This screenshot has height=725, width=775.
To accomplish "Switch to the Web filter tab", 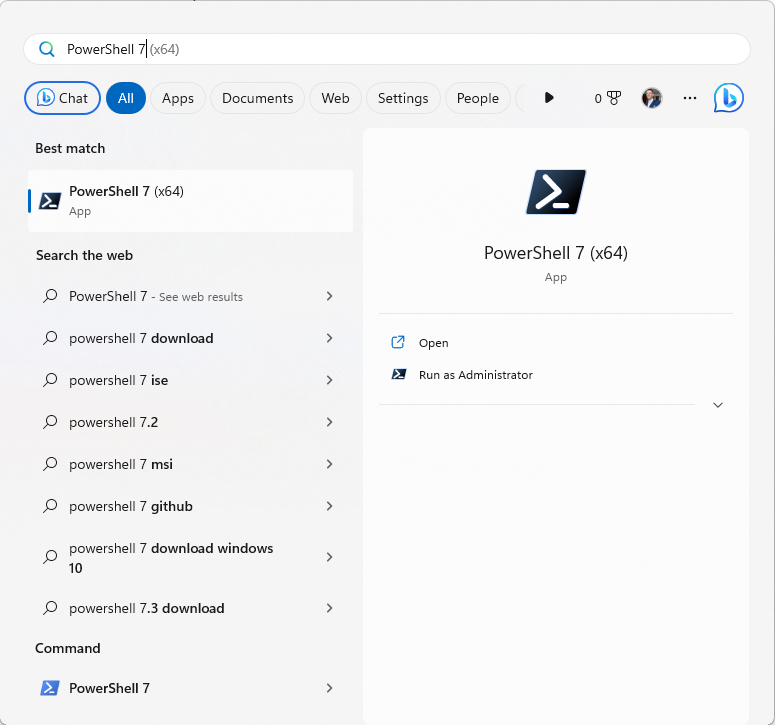I will coord(335,98).
